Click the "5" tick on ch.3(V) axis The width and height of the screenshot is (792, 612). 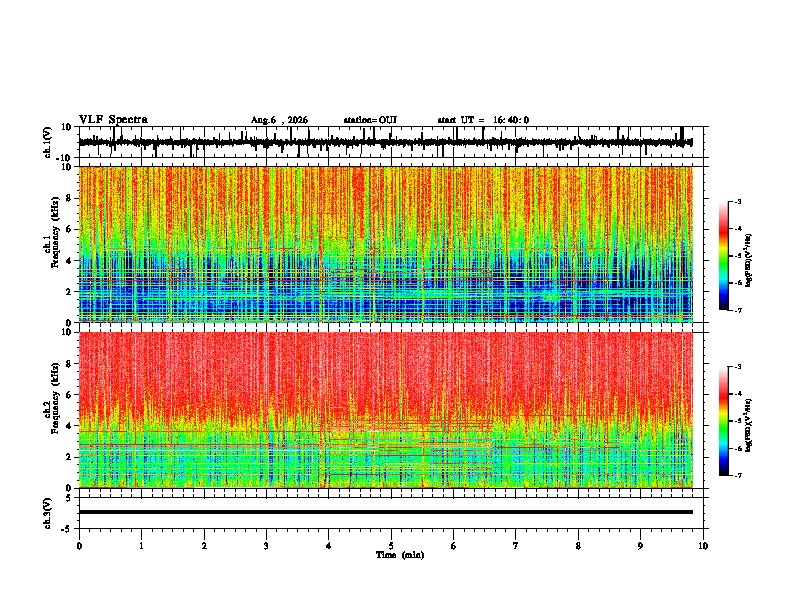pos(70,498)
